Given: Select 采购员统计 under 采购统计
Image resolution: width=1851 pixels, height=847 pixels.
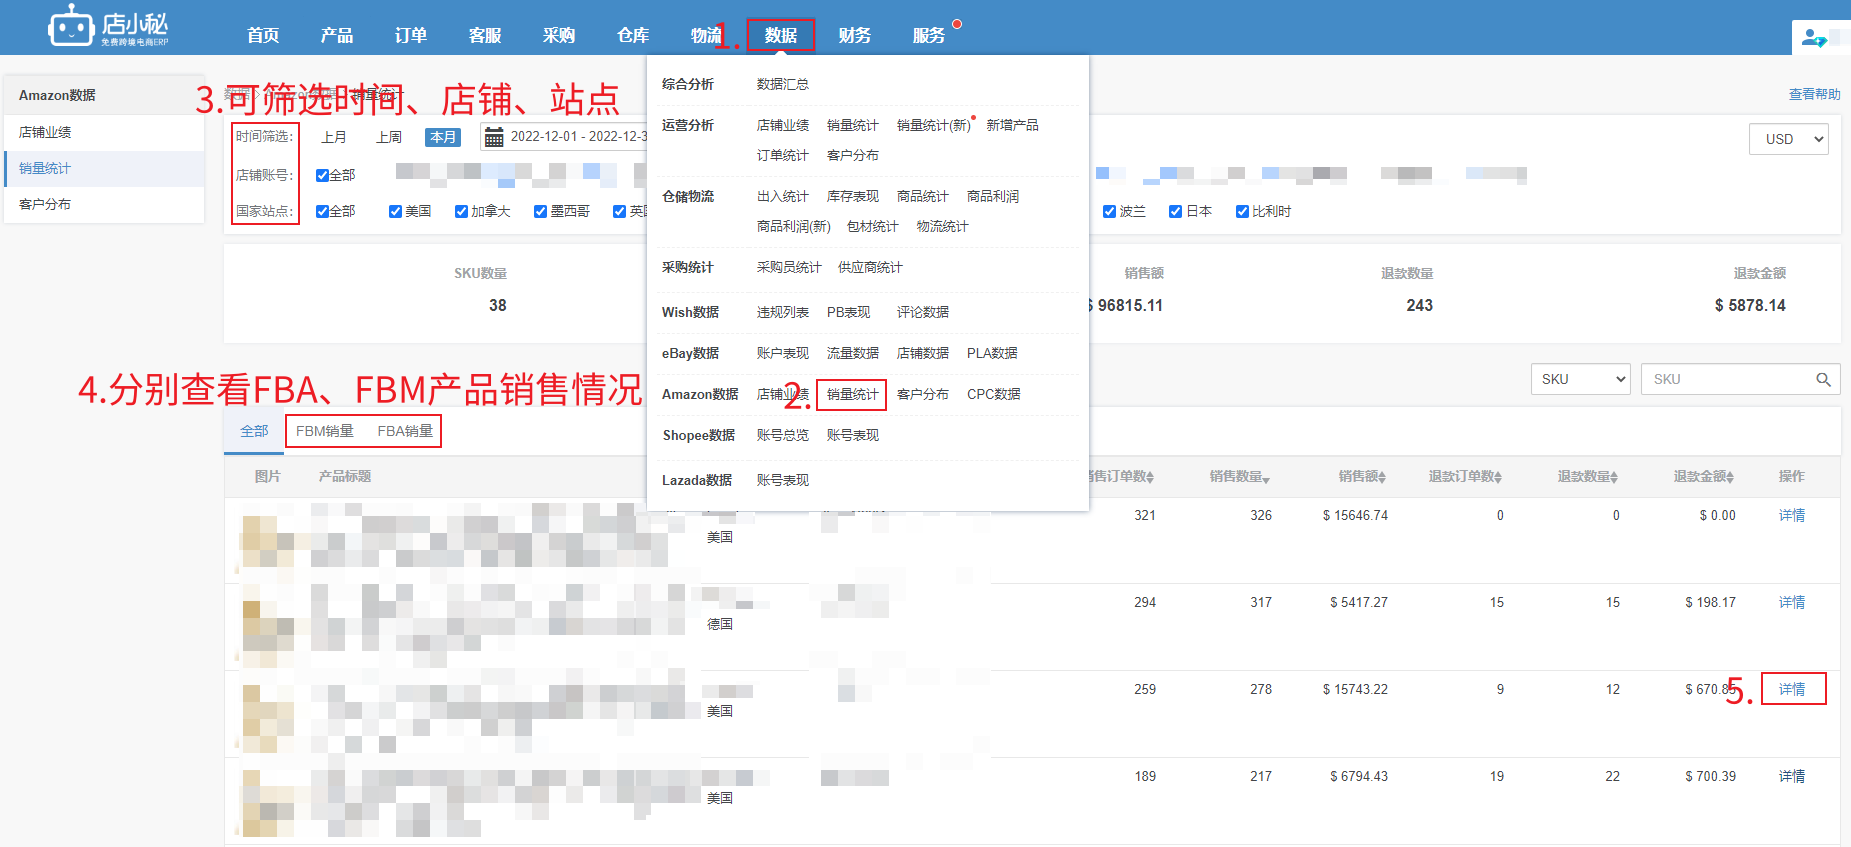Looking at the screenshot, I should pyautogui.click(x=789, y=267).
